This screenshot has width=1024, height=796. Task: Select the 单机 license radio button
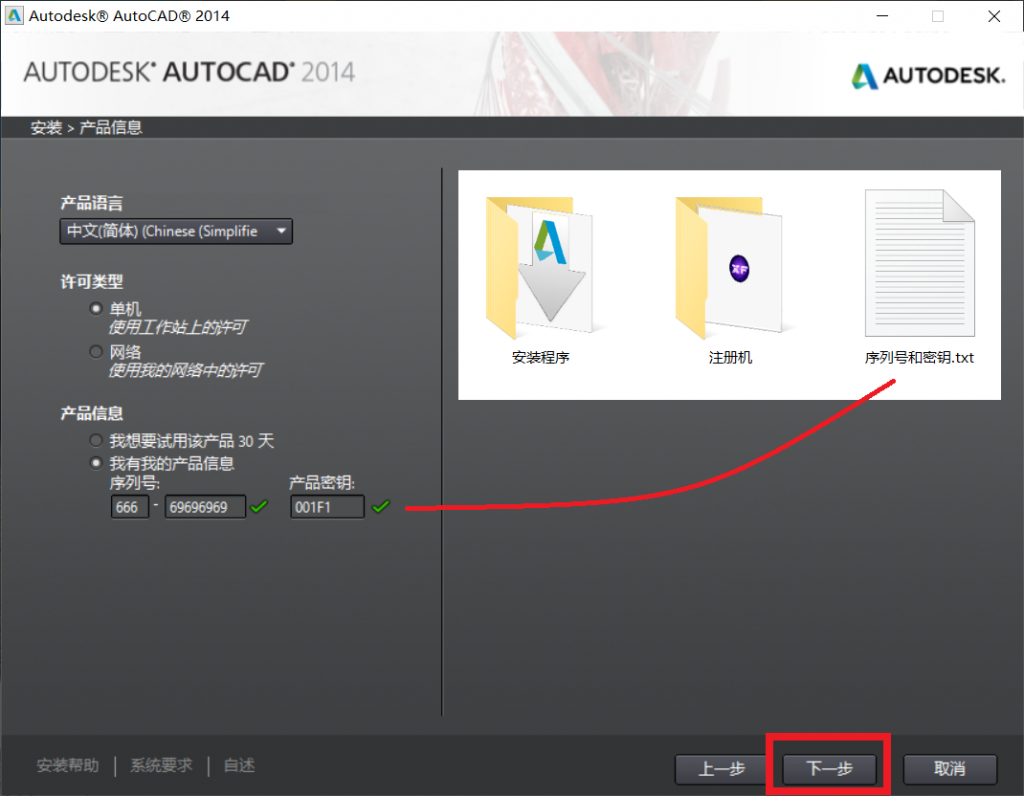tap(96, 308)
